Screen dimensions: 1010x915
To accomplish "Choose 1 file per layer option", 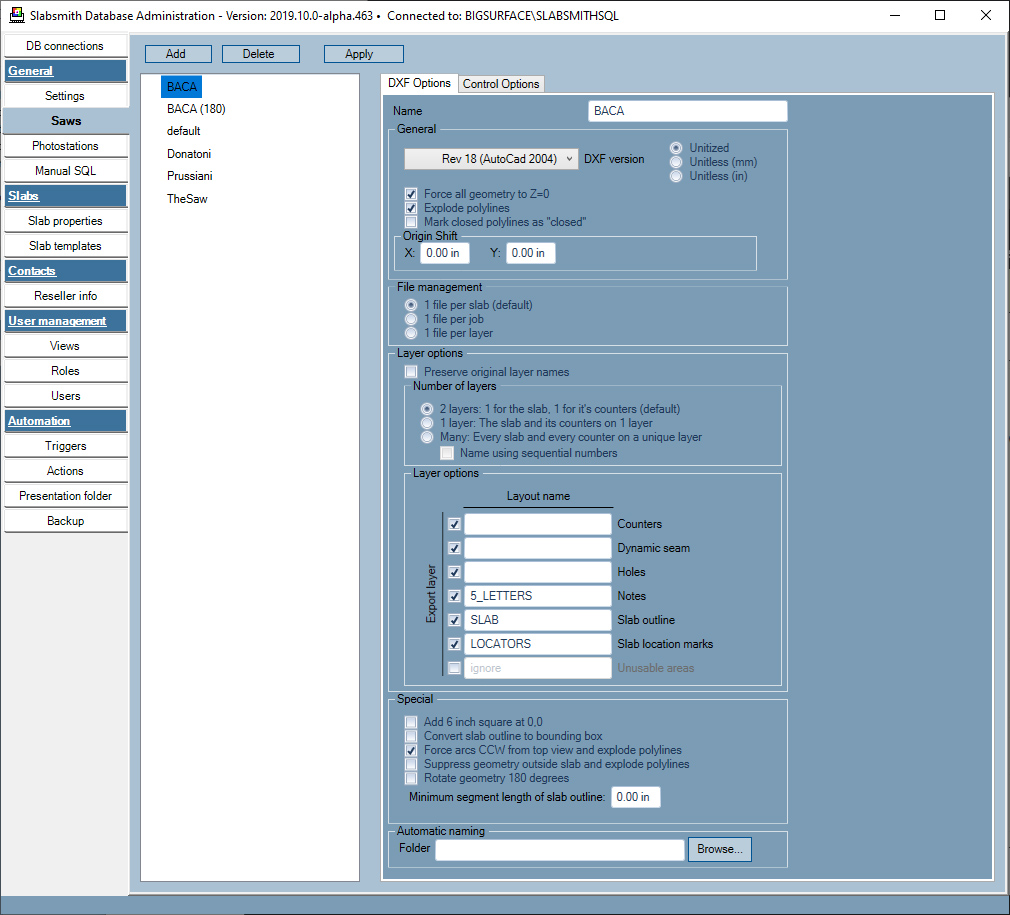I will tap(411, 333).
